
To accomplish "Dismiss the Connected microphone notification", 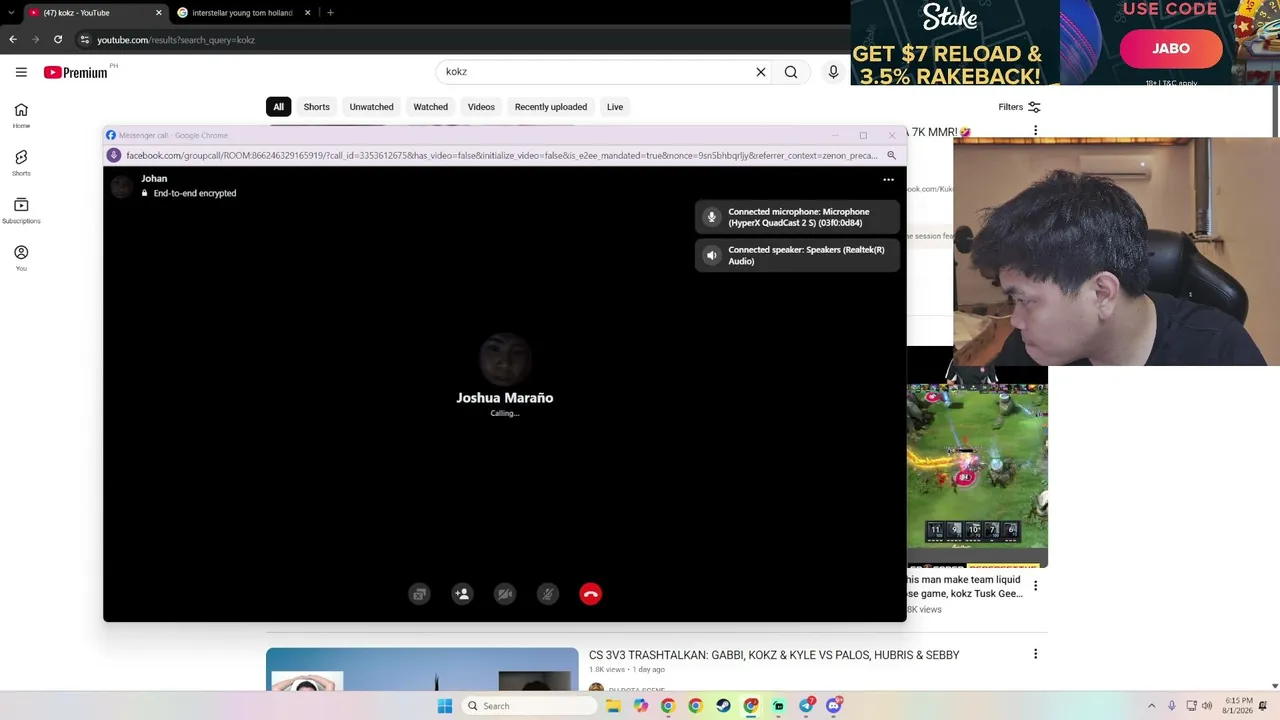I will coord(797,217).
